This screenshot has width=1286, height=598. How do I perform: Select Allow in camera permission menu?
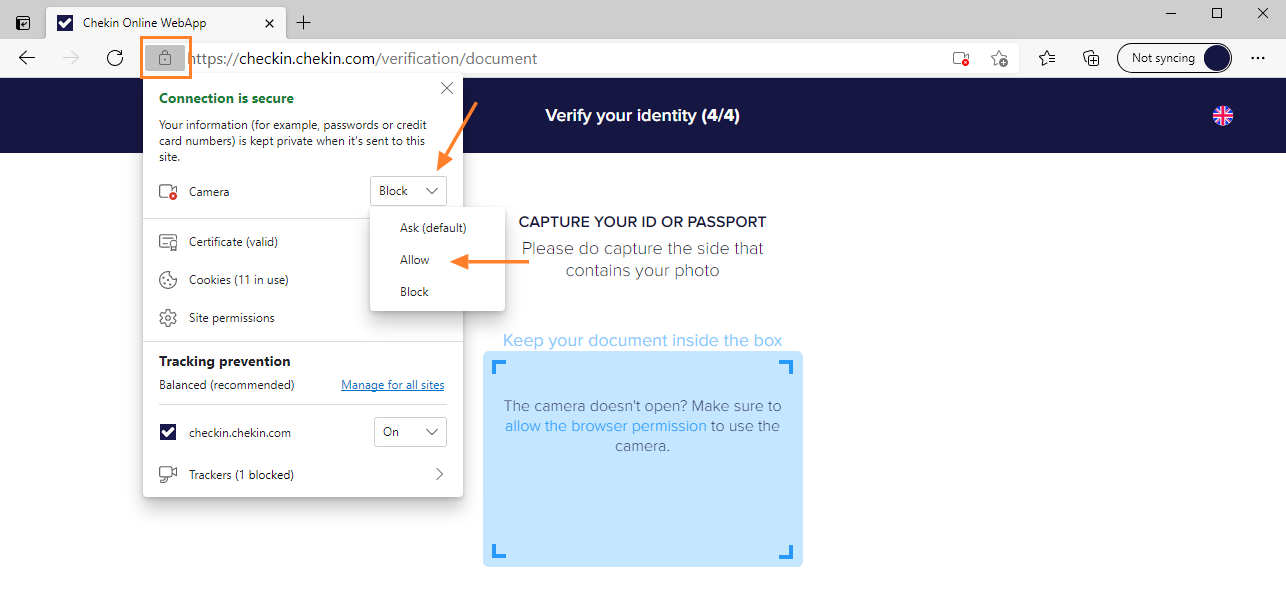coord(415,260)
